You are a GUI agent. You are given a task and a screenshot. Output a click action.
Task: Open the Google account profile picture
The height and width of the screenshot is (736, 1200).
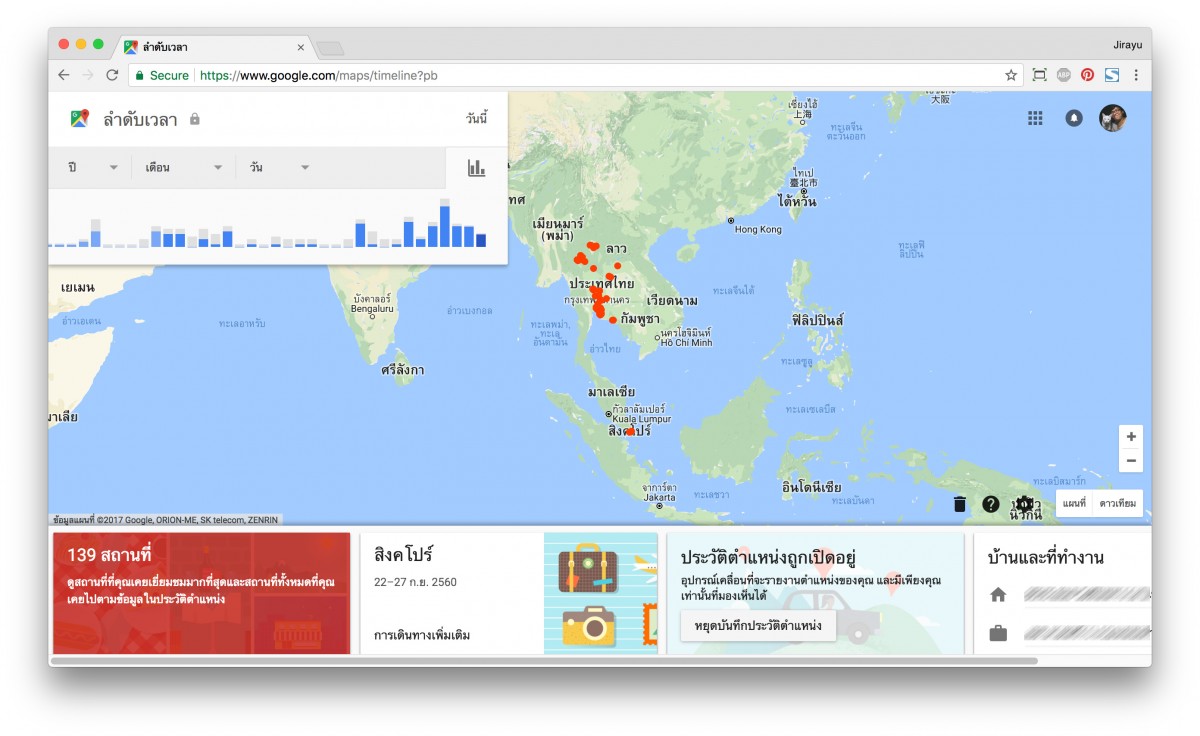(1113, 118)
